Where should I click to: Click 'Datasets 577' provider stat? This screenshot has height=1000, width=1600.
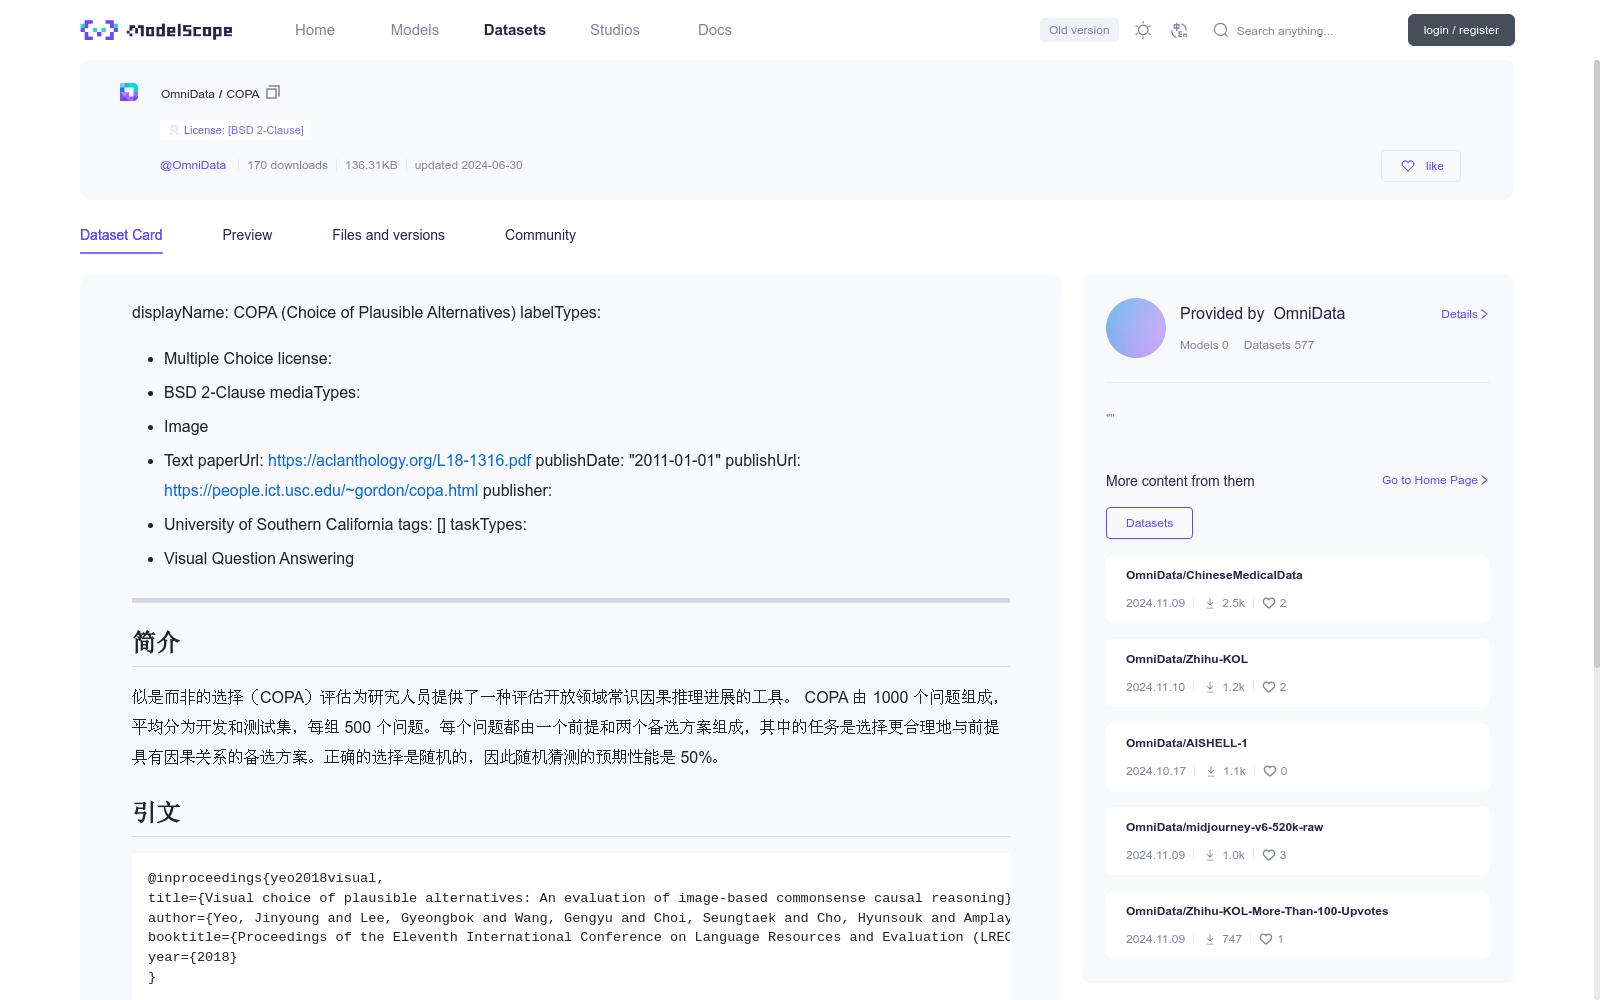(x=1279, y=345)
